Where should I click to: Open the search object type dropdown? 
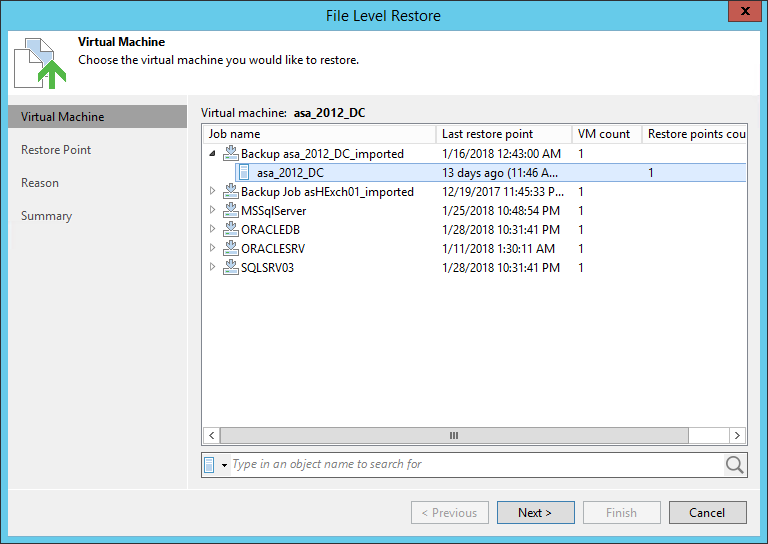(225, 466)
